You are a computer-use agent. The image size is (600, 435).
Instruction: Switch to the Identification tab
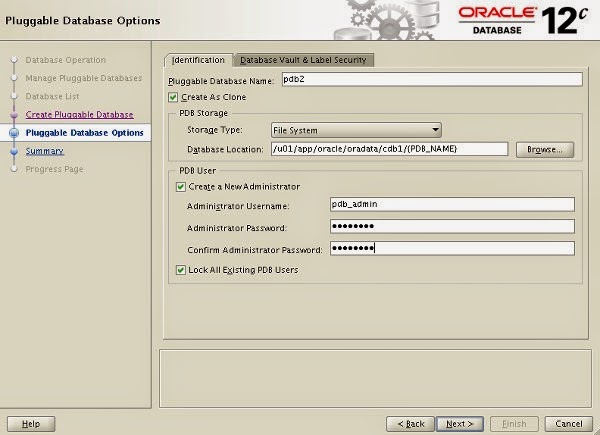198,60
